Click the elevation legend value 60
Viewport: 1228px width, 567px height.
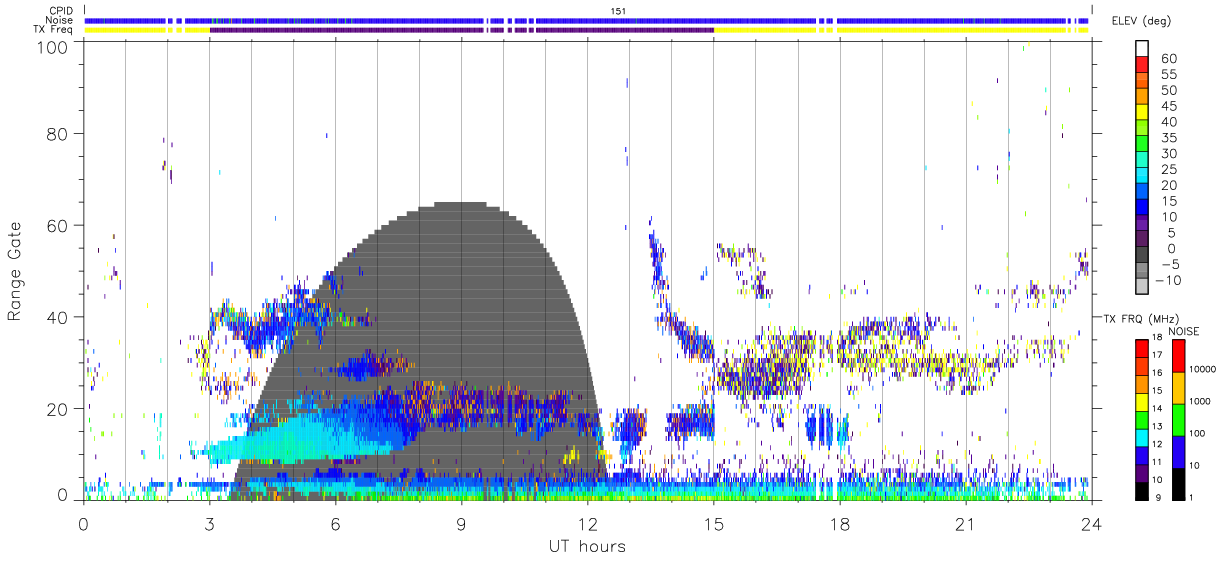pos(1168,58)
